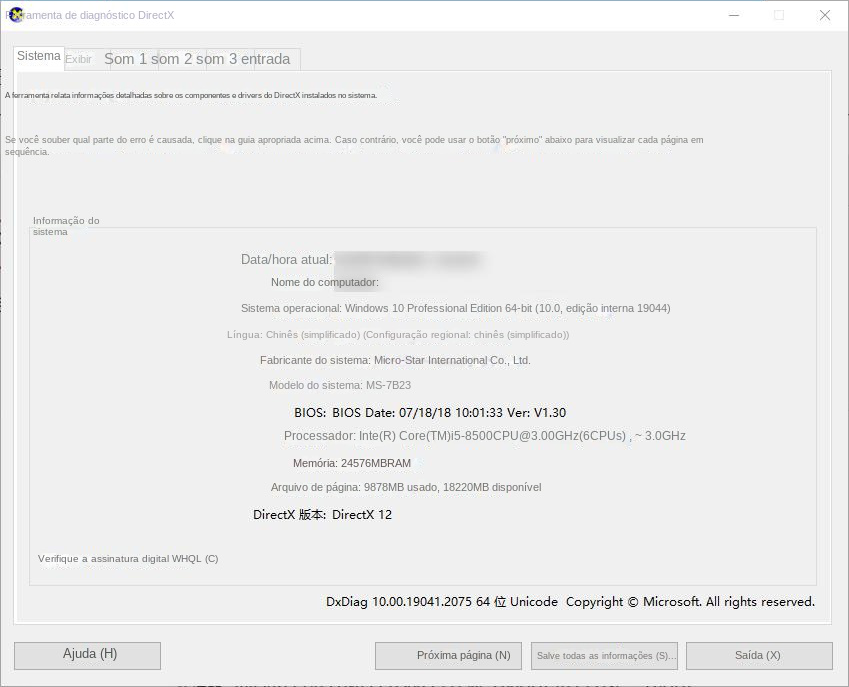This screenshot has width=849, height=687.
Task: Select the Sistema operacional Windows 10 line
Action: [455, 308]
